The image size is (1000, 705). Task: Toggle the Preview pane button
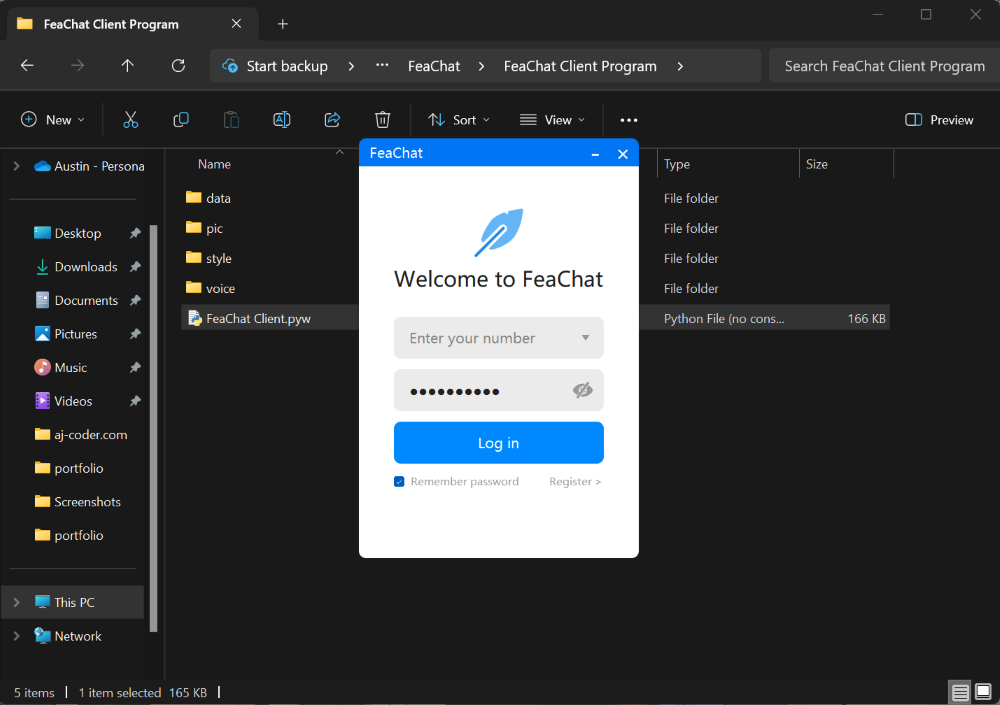938,120
